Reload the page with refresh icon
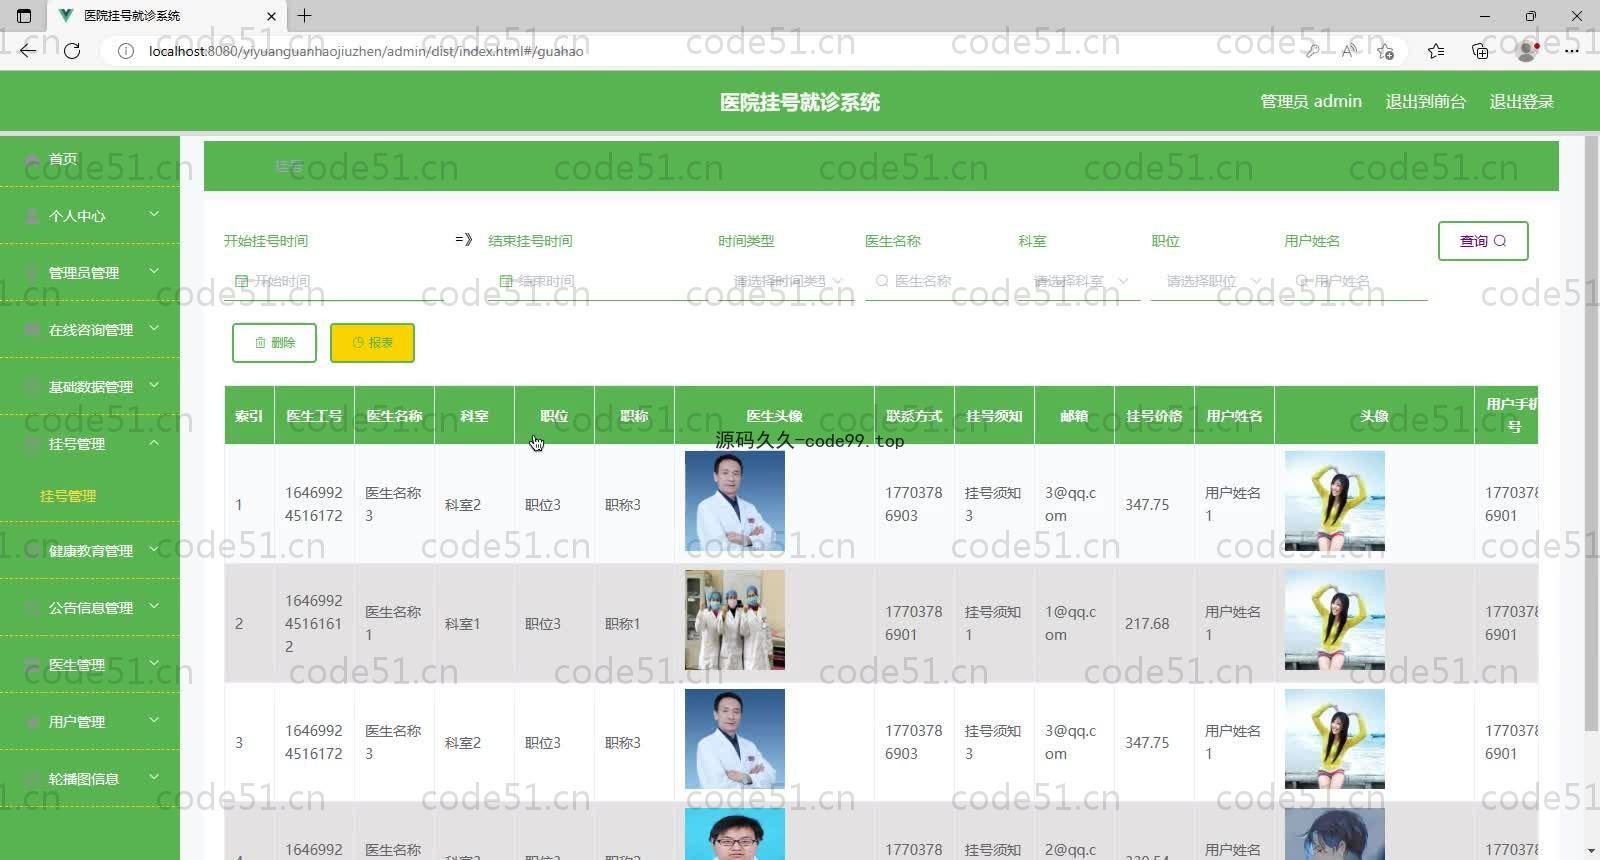This screenshot has width=1600, height=860. point(72,50)
